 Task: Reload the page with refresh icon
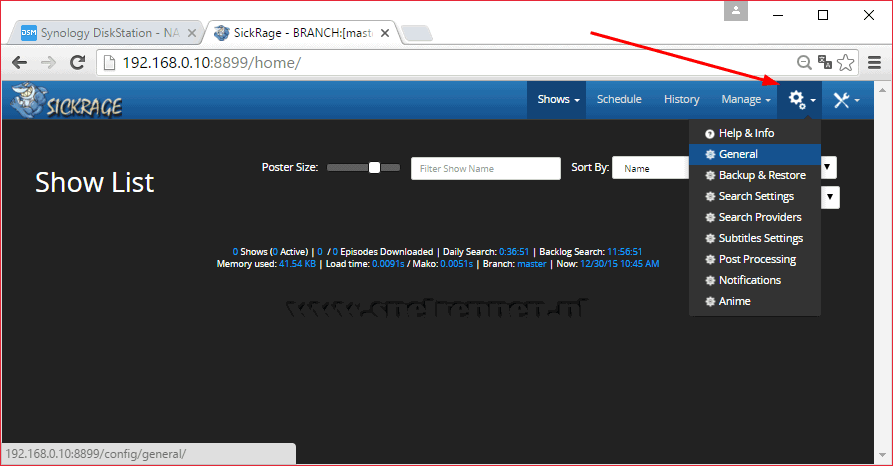[x=78, y=63]
